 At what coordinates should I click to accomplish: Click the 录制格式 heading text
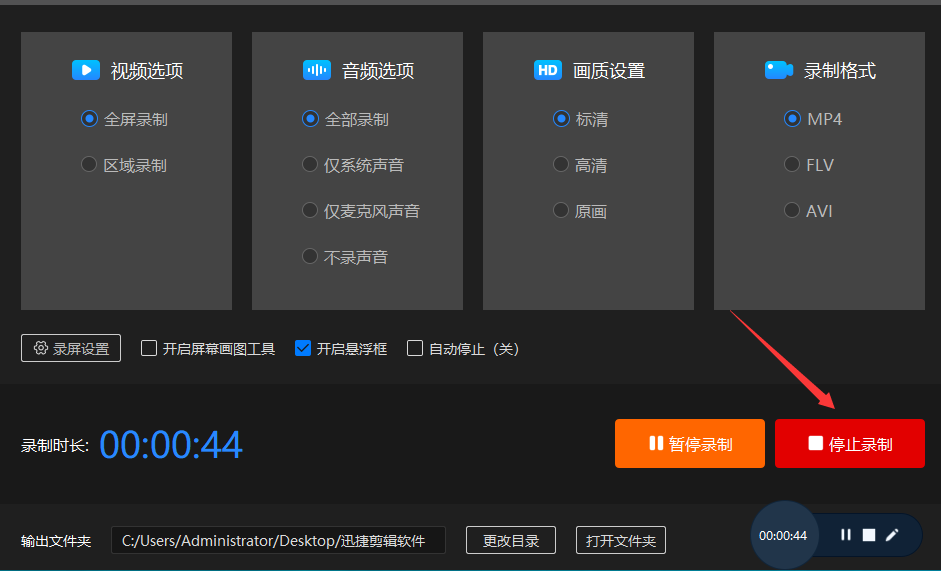tap(840, 71)
